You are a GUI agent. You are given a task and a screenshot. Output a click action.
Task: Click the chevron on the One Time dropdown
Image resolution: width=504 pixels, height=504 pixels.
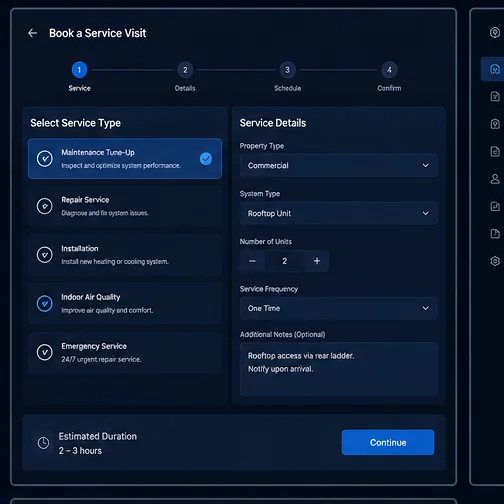pos(425,308)
